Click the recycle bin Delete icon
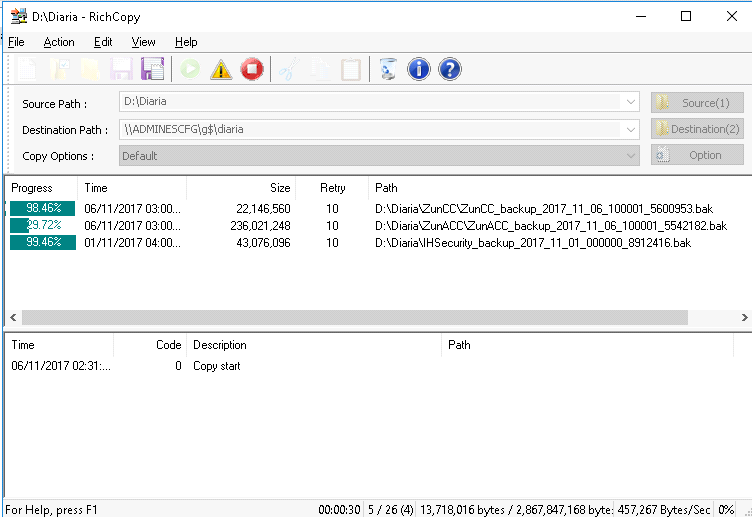 click(388, 69)
